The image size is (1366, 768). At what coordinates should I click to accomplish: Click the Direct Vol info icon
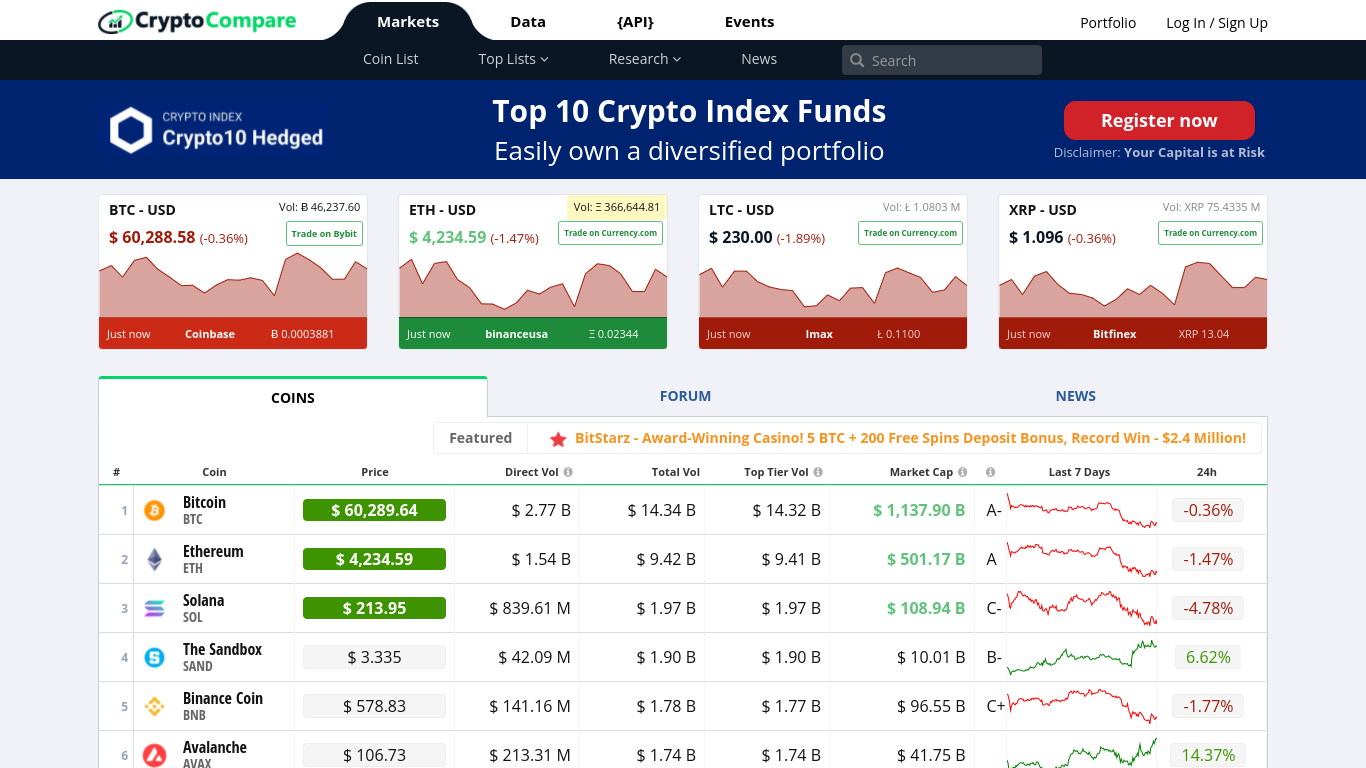click(x=568, y=472)
